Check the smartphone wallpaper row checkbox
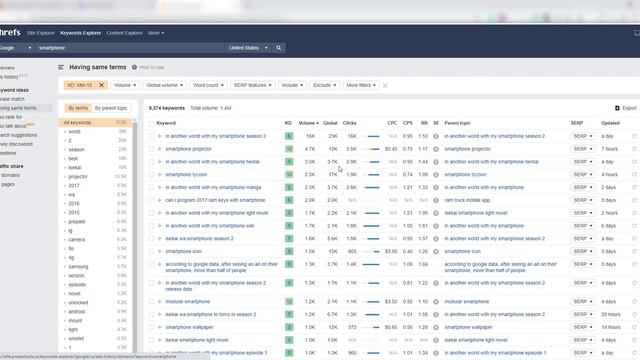This screenshot has height=360, width=640. [x=151, y=327]
